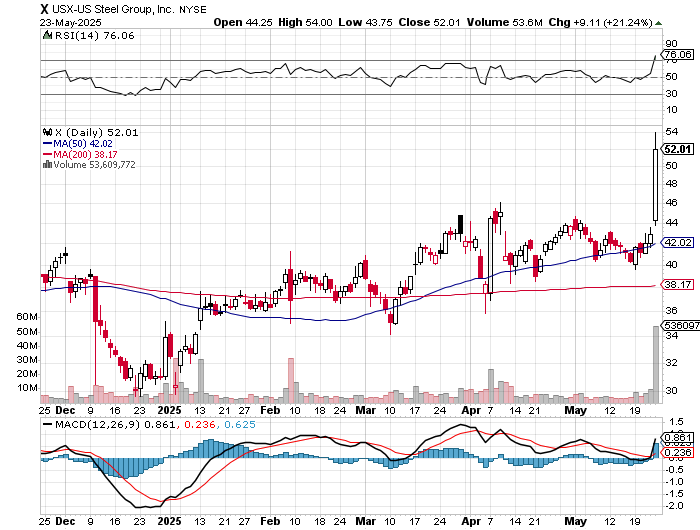Click the boxed 52.01 price tag on the right axis
The height and width of the screenshot is (530, 700).
click(x=678, y=149)
